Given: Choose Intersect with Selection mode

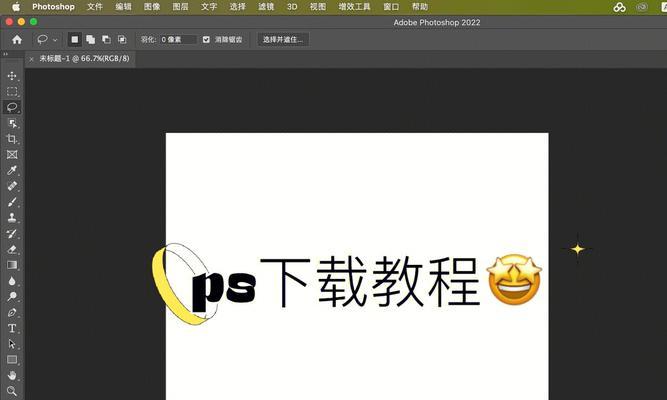Looking at the screenshot, I should (122, 40).
